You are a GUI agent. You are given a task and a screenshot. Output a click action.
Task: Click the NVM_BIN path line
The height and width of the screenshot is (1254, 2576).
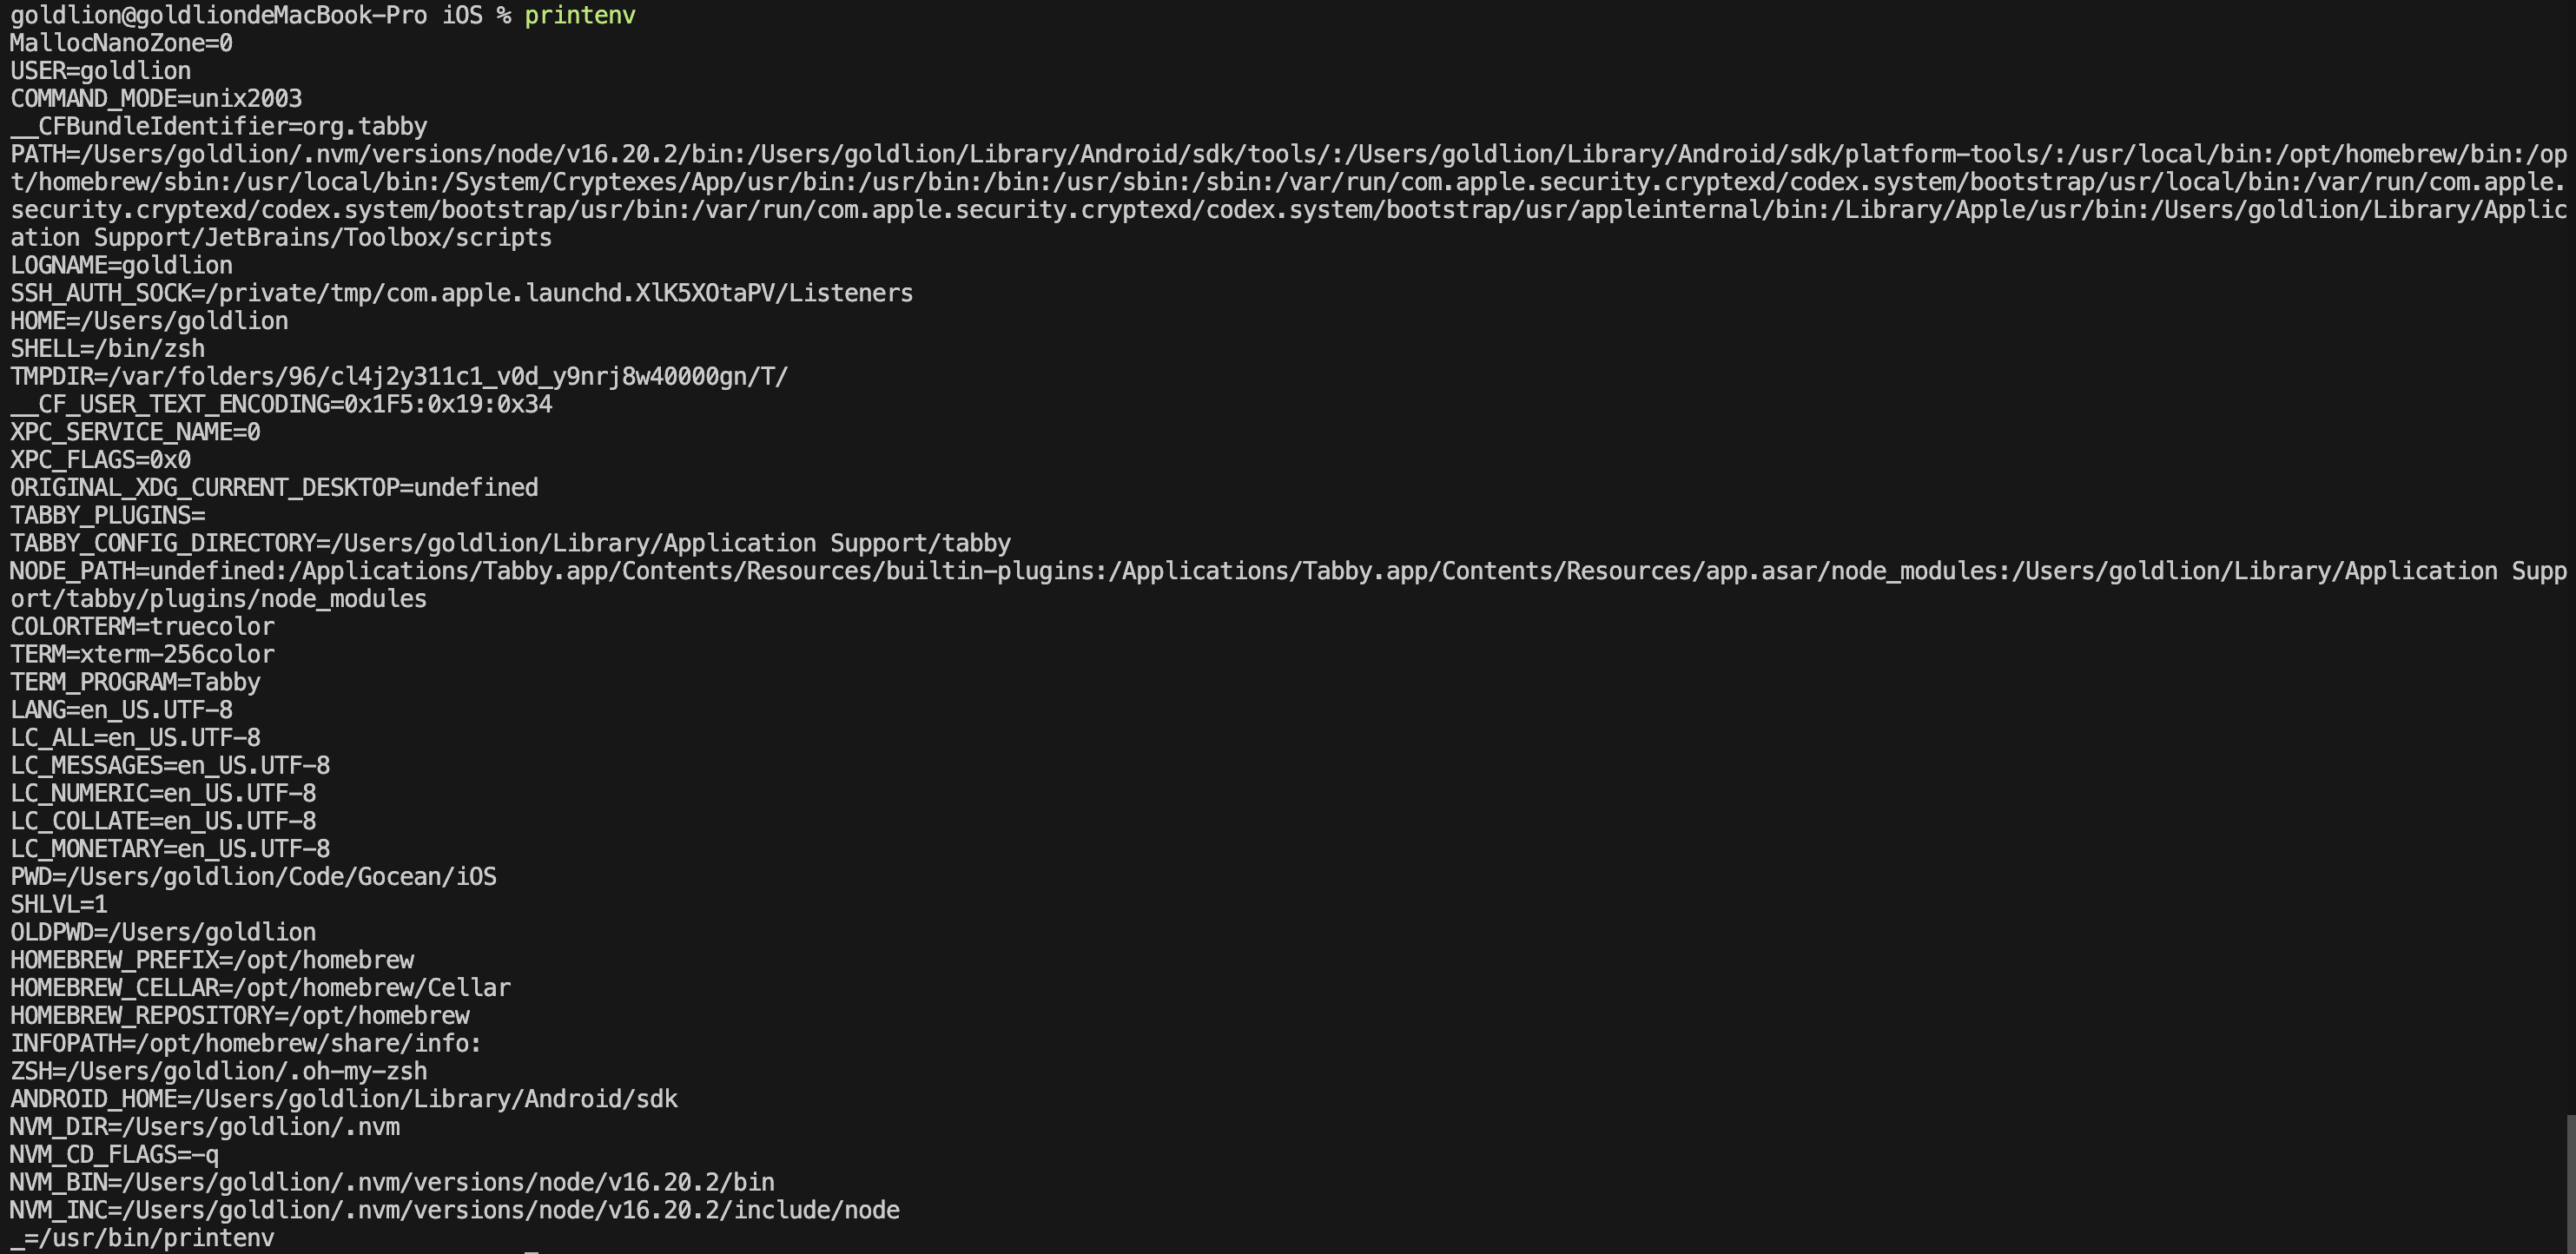tap(392, 1183)
